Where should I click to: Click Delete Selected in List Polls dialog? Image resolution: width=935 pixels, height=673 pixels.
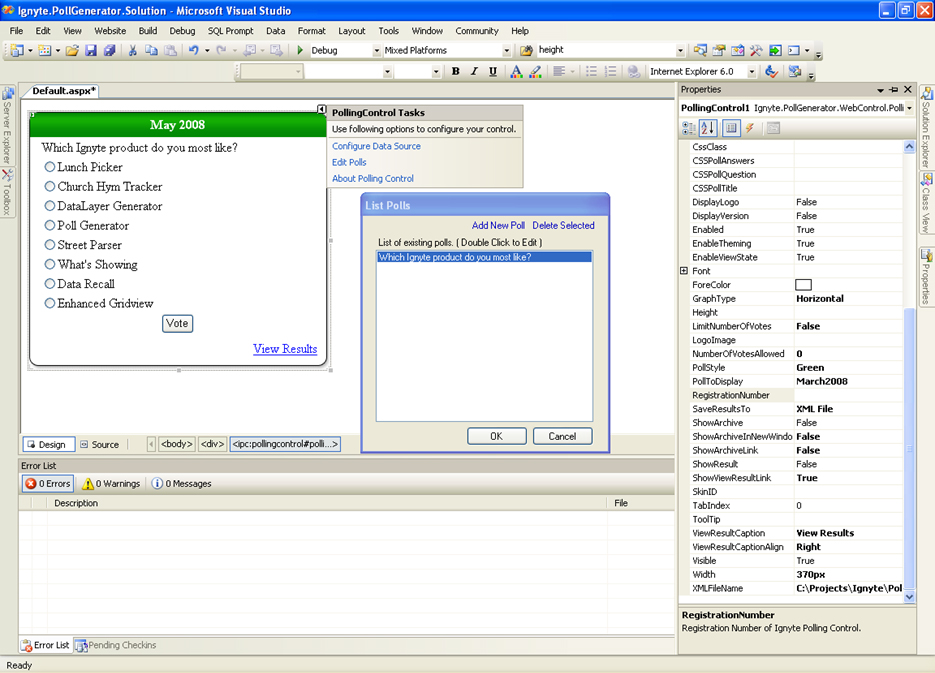coord(564,225)
